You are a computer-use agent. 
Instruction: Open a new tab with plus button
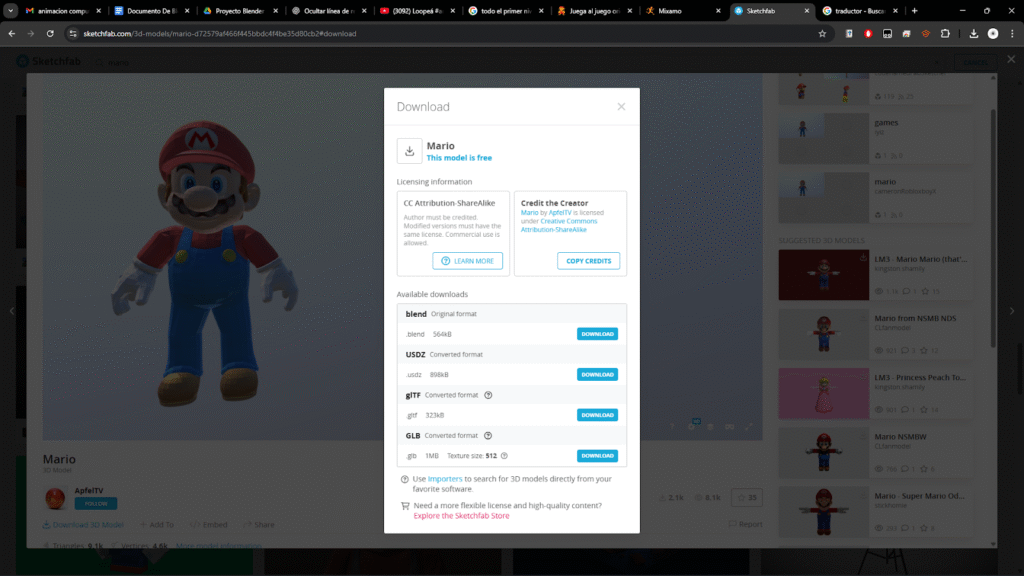[x=914, y=10]
